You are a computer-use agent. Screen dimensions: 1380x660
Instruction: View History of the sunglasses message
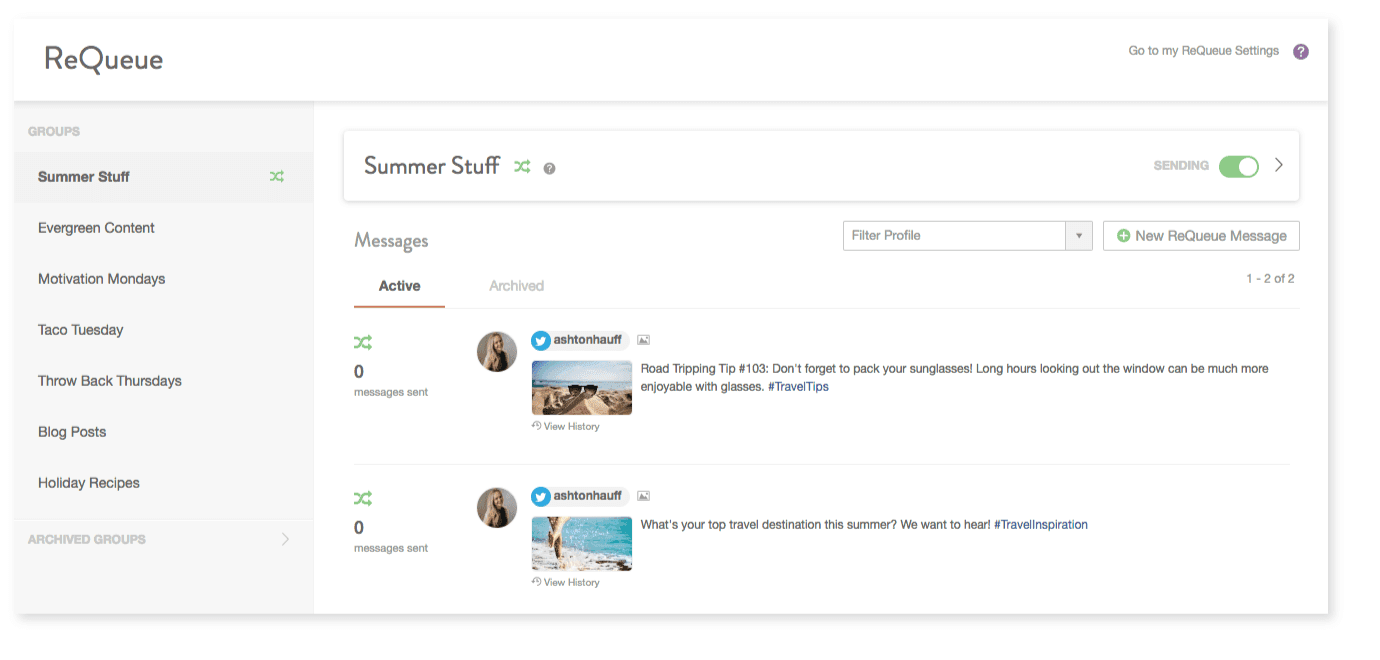click(566, 426)
